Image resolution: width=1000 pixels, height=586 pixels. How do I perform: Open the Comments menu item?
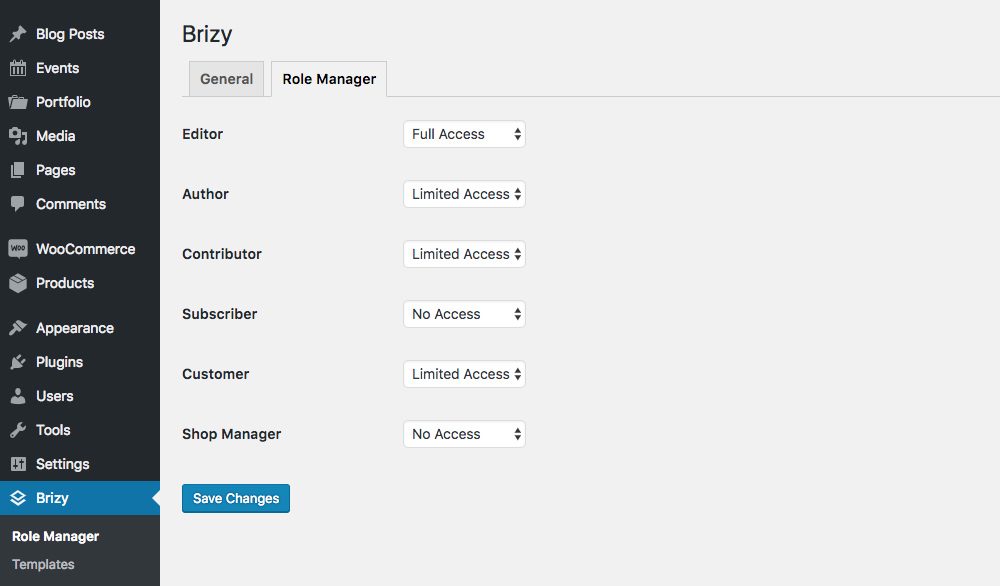click(x=80, y=204)
